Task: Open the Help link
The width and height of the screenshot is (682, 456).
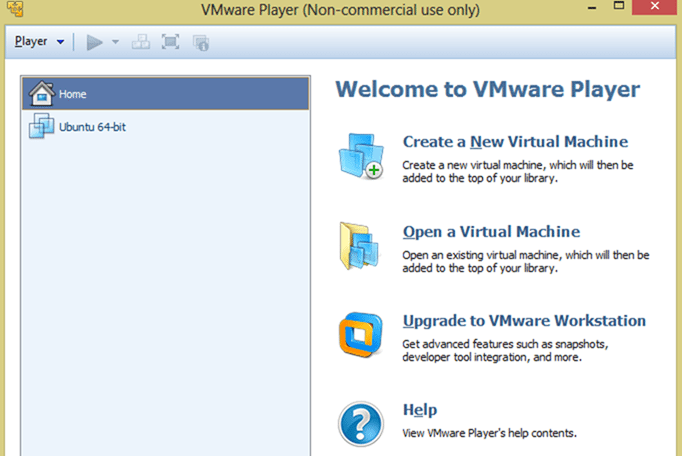Action: [420, 410]
